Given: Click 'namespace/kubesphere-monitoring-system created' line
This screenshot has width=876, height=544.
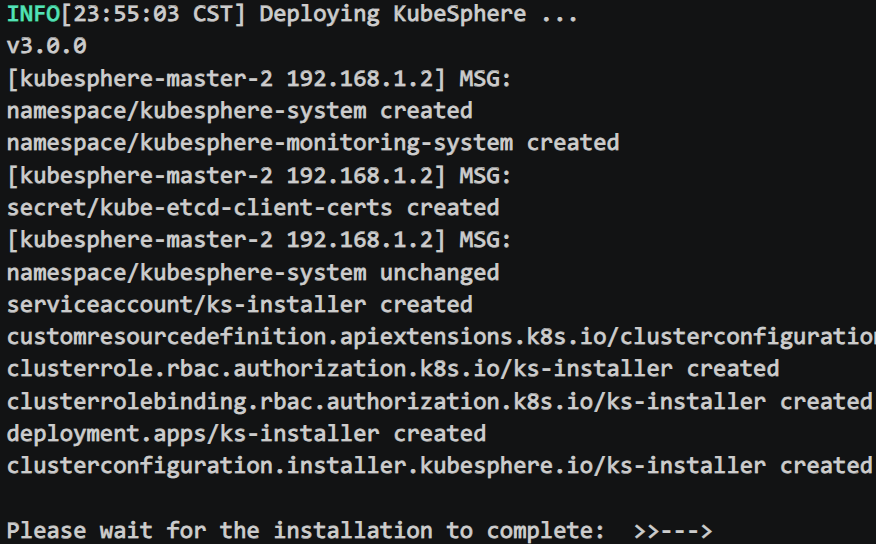Looking at the screenshot, I should pos(313,144).
